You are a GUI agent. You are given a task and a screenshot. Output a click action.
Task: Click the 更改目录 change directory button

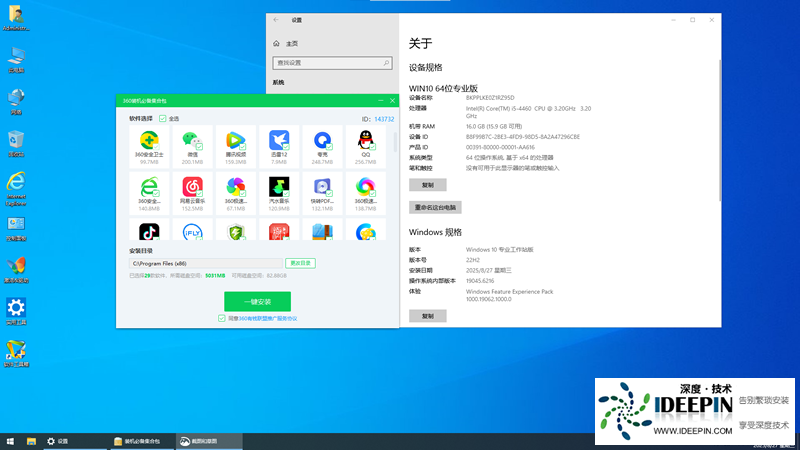[300, 263]
